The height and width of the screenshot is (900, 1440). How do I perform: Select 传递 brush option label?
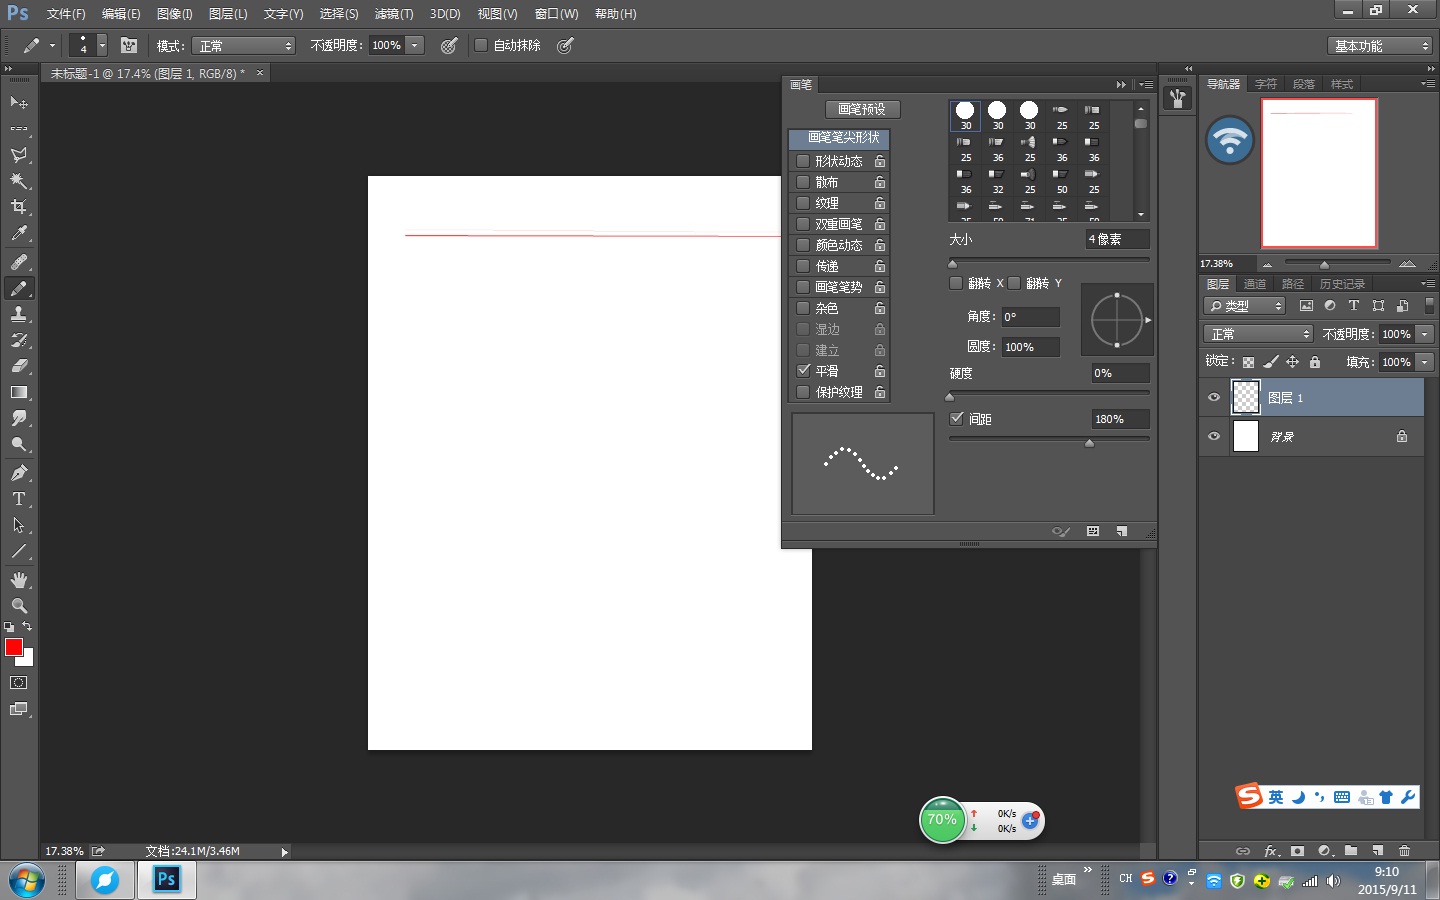(827, 266)
